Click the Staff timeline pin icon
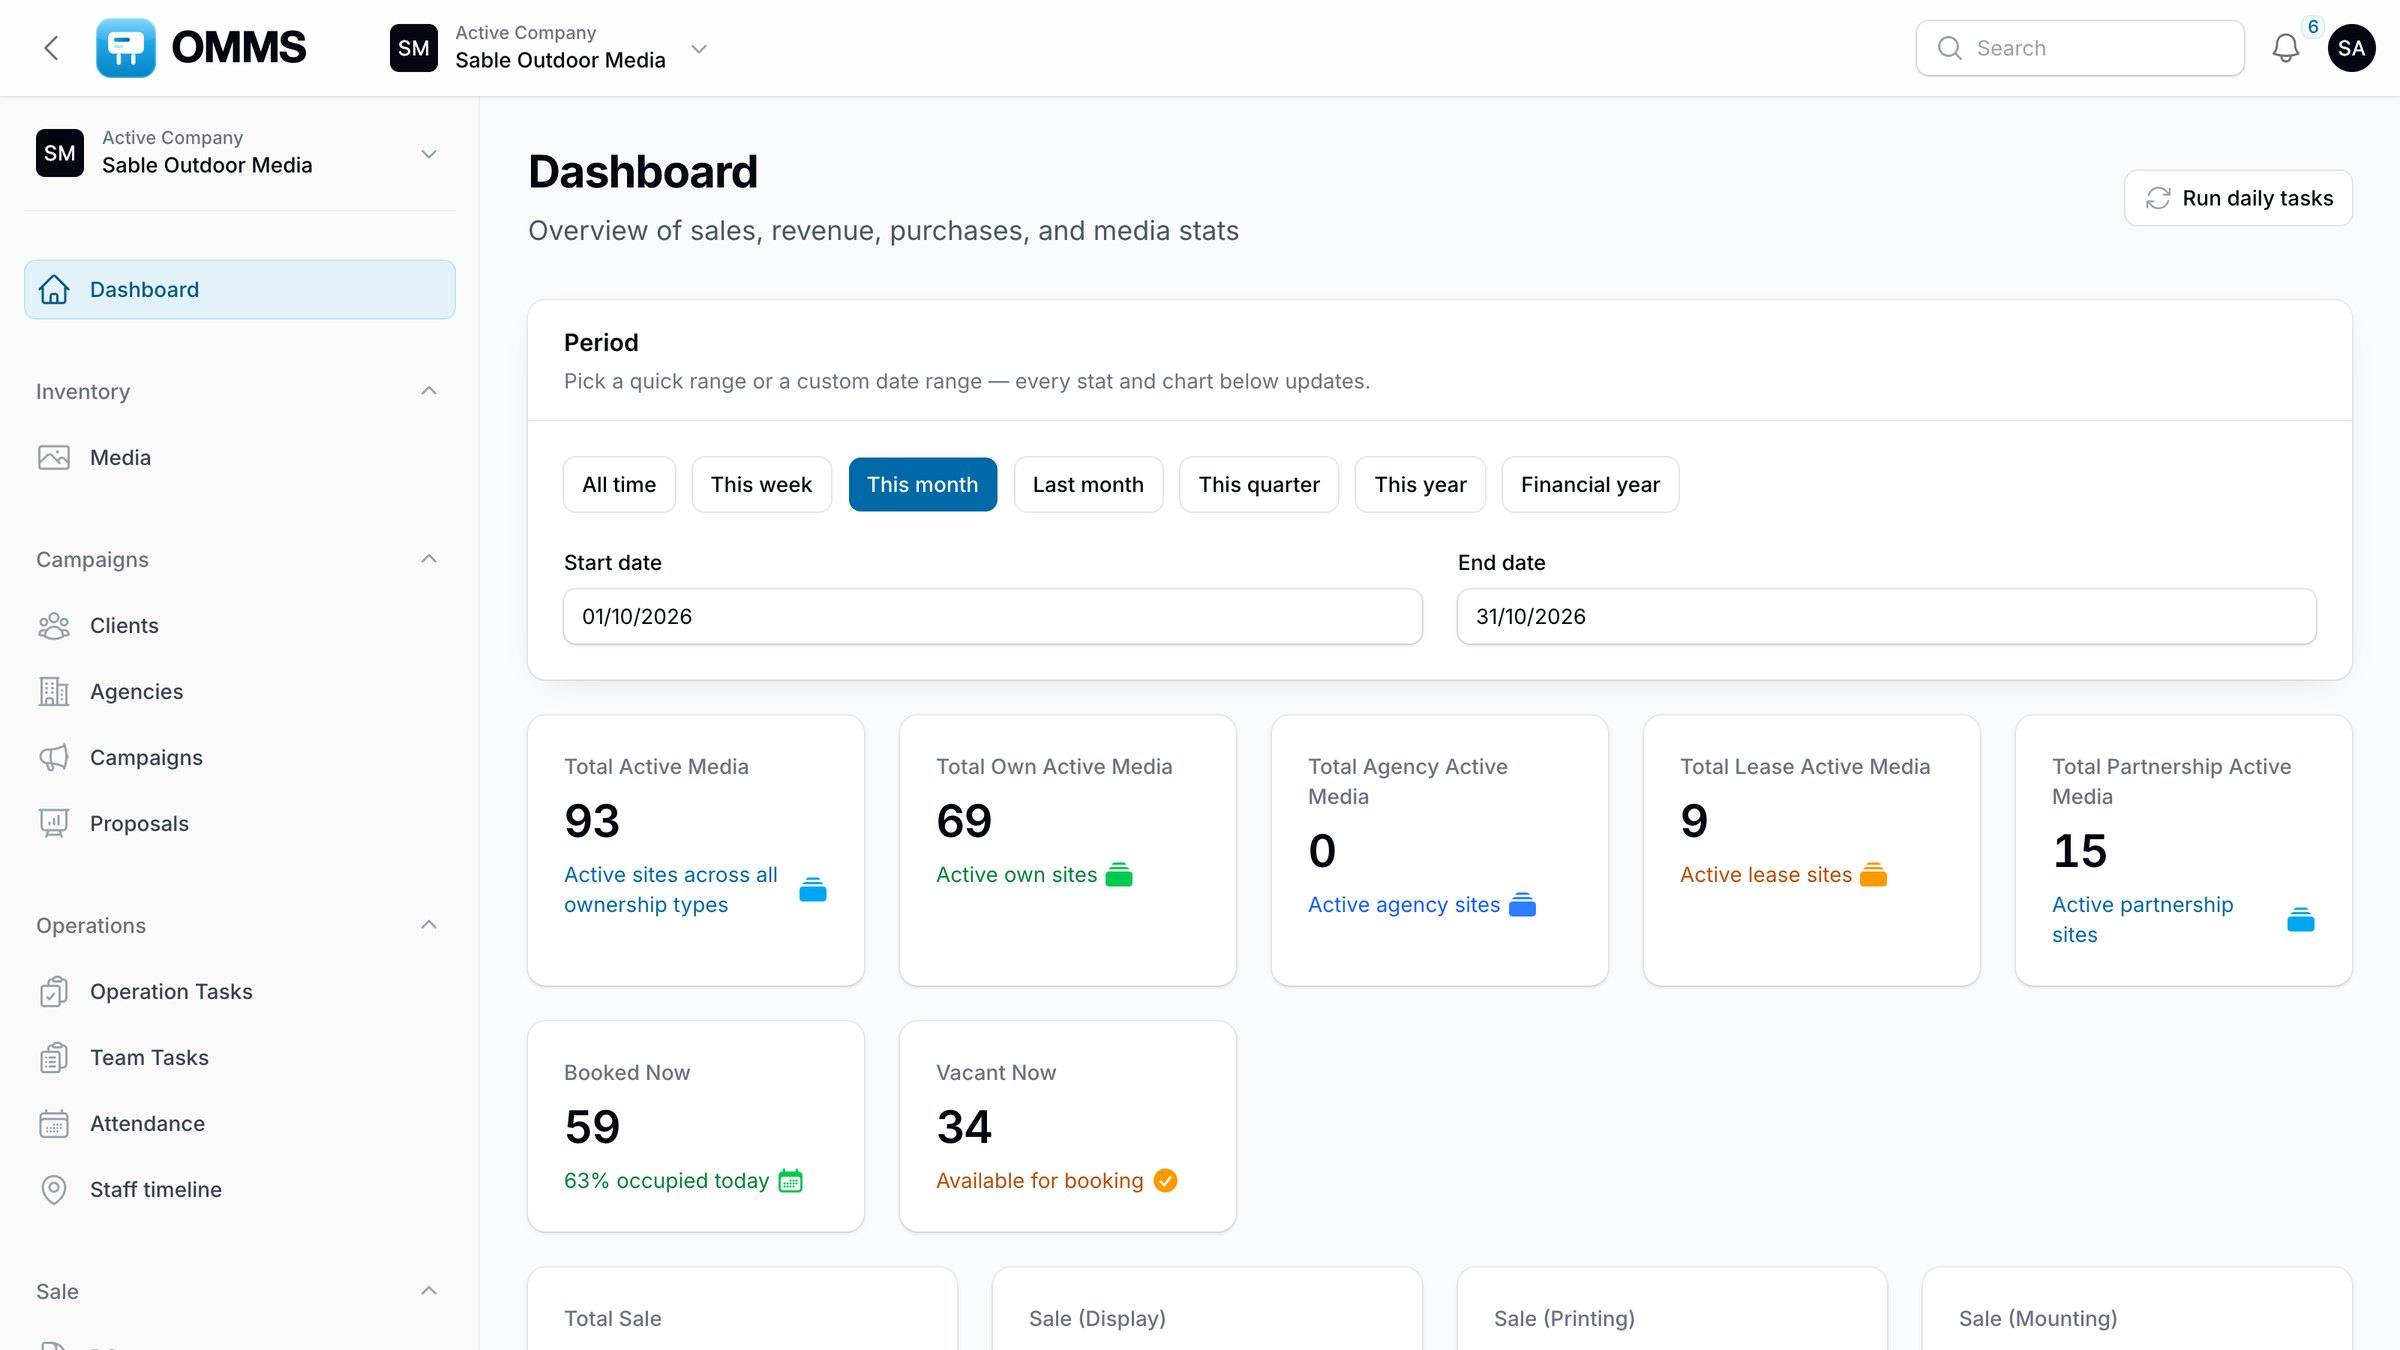 54,1190
